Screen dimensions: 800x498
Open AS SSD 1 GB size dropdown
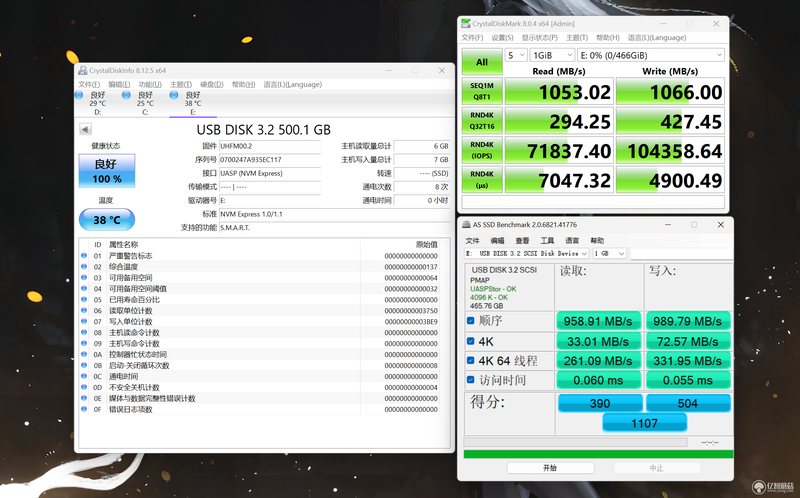coord(609,254)
